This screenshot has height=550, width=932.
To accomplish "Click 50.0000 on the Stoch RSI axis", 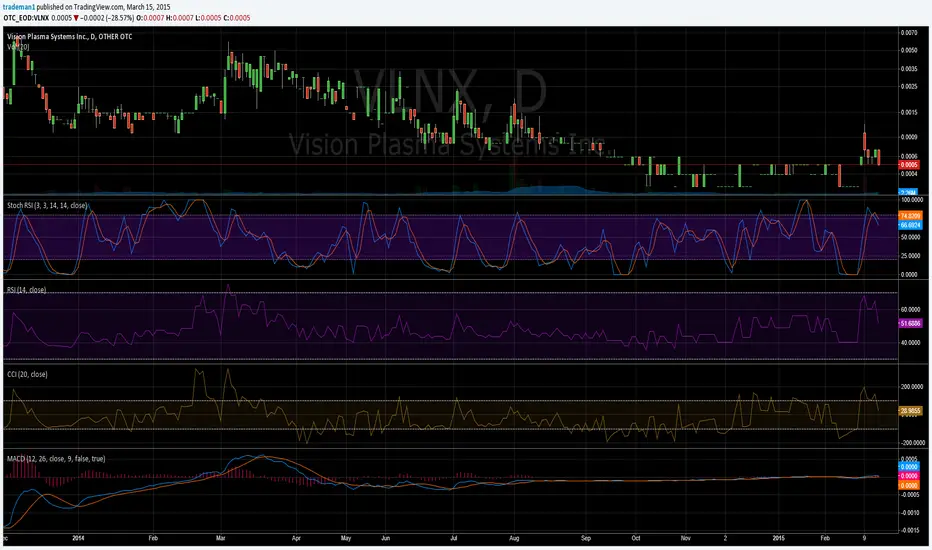I will [912, 237].
